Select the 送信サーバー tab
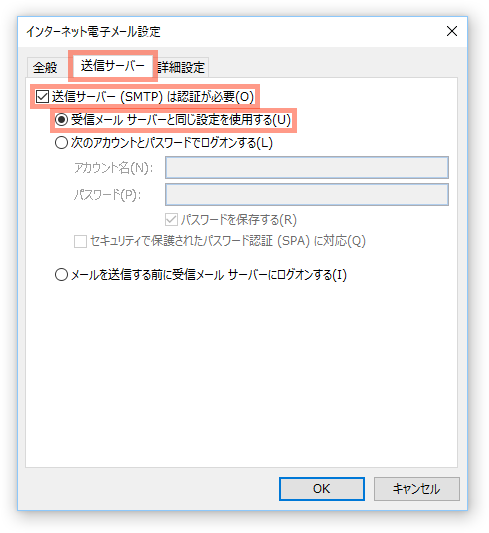 (113, 65)
